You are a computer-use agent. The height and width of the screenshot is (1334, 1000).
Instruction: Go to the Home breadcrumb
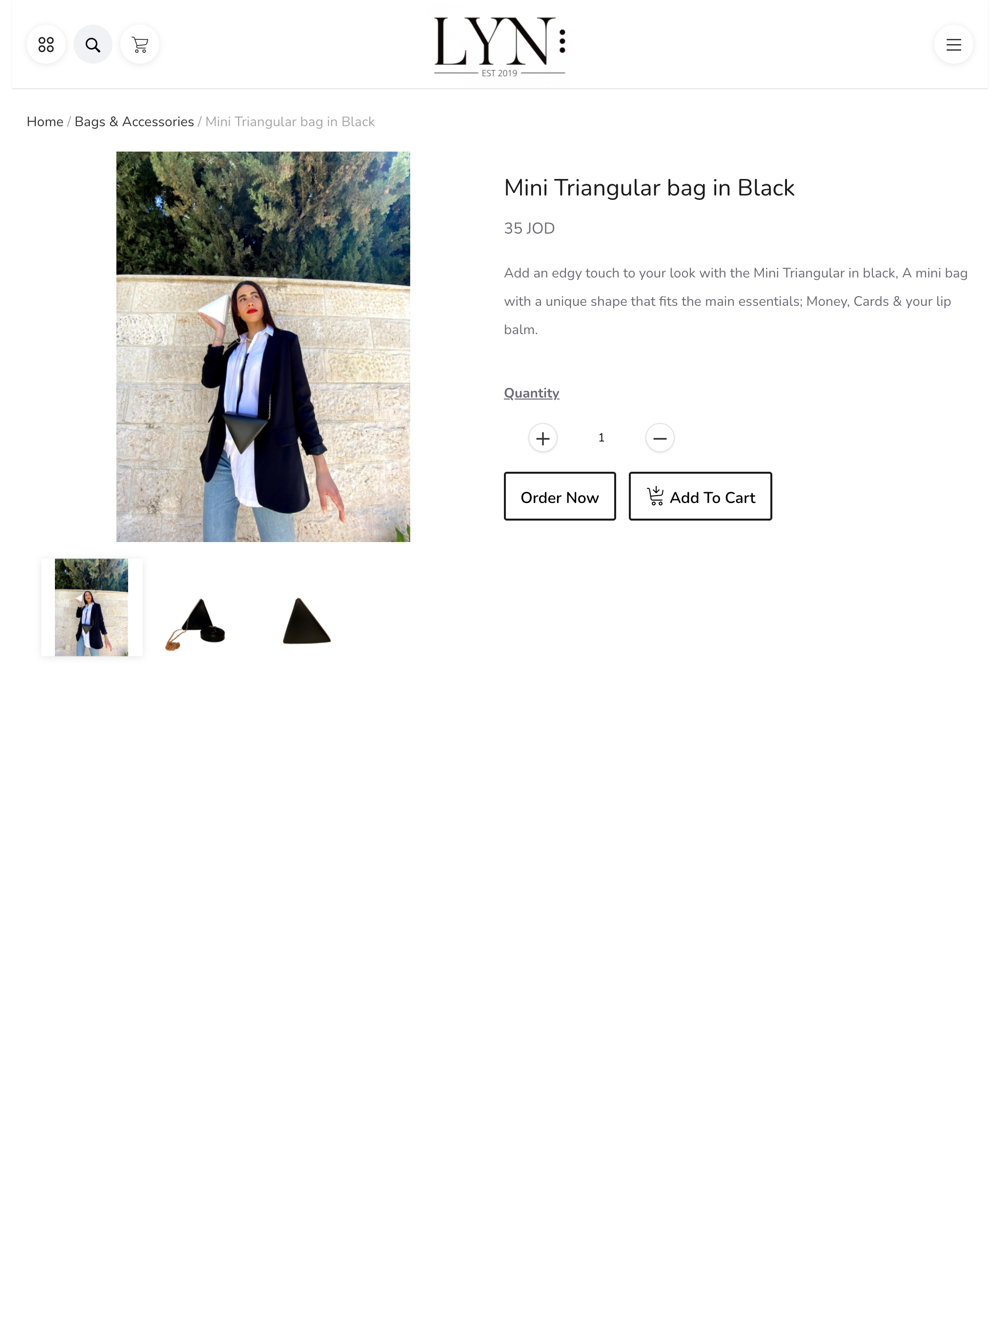45,122
